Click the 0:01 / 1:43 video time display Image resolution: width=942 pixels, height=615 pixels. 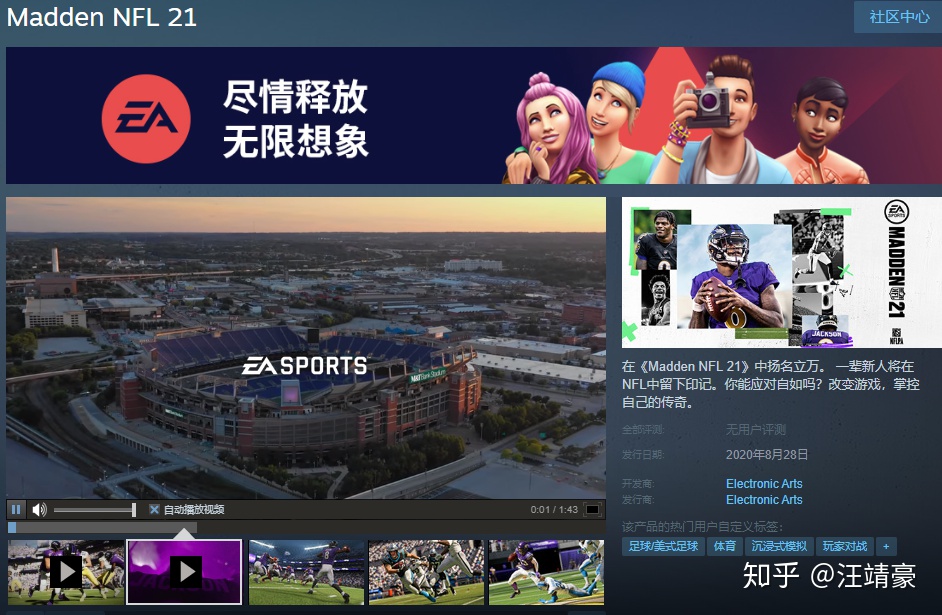pos(554,509)
